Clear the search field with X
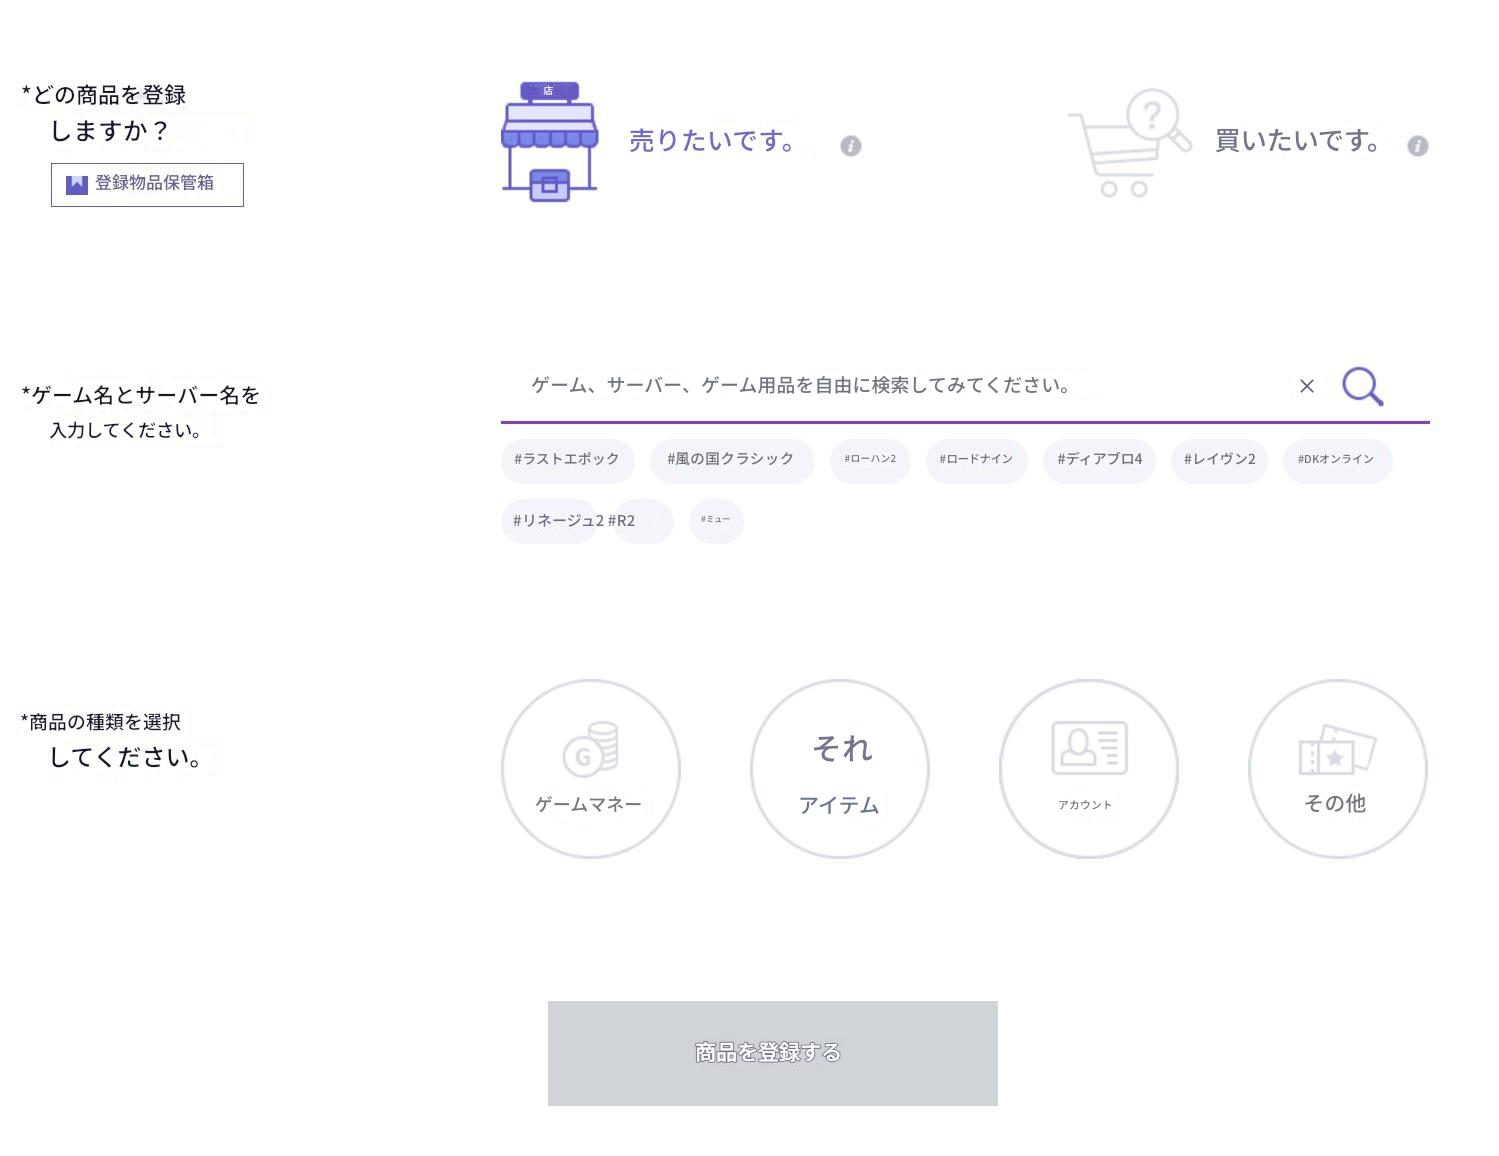 click(1306, 386)
